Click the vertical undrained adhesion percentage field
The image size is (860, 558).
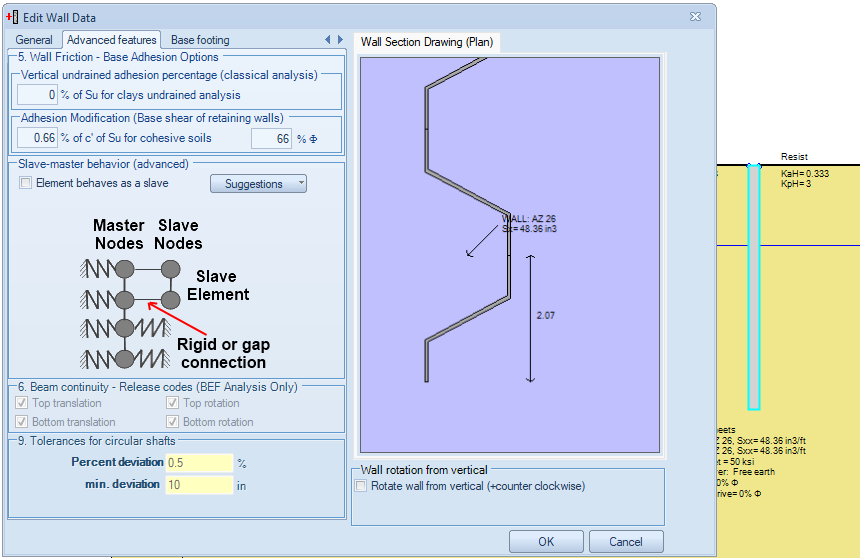point(37,95)
